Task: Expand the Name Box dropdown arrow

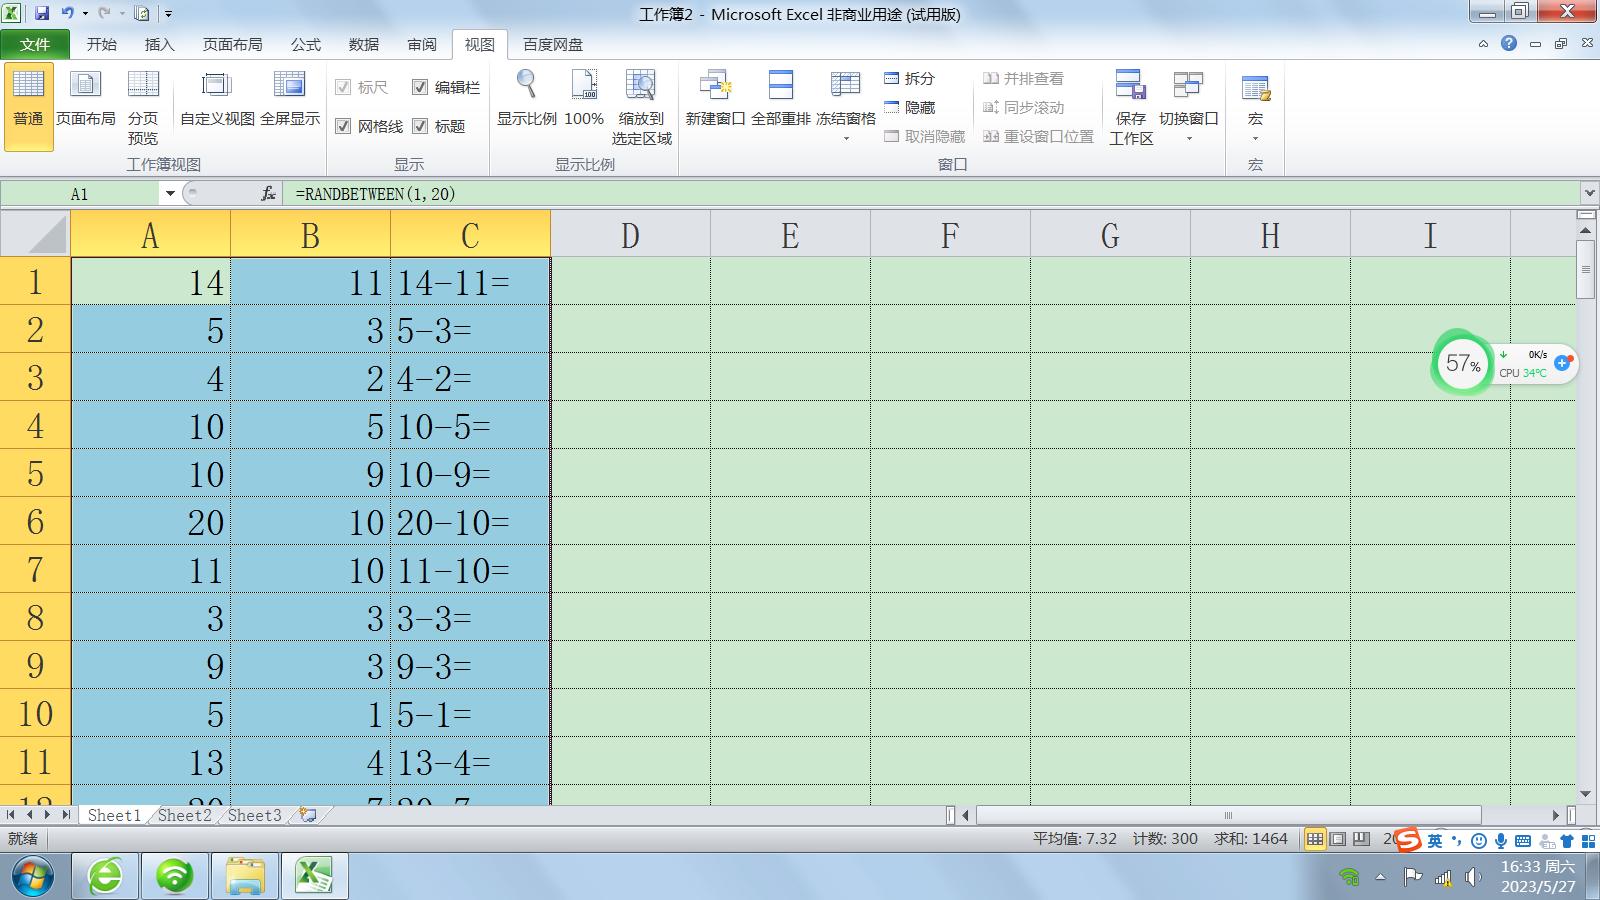Action: (x=170, y=194)
